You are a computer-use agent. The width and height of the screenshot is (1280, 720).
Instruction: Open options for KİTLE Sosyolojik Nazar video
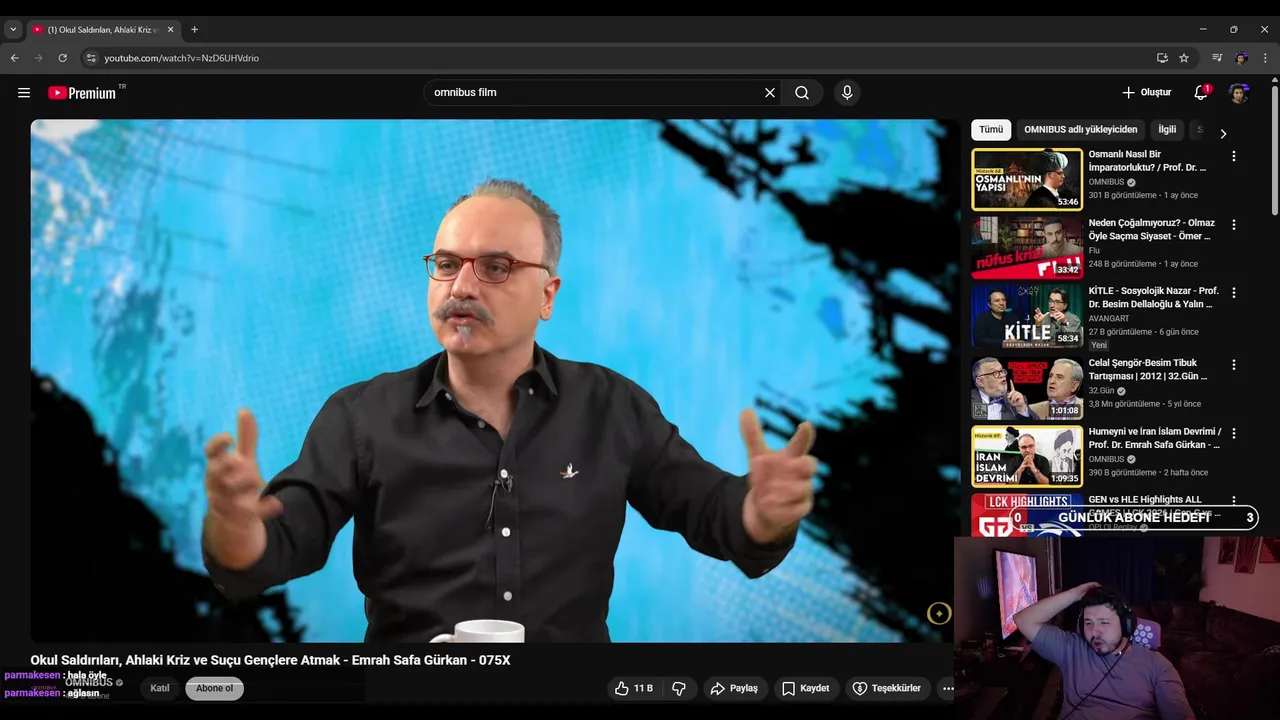tap(1234, 293)
